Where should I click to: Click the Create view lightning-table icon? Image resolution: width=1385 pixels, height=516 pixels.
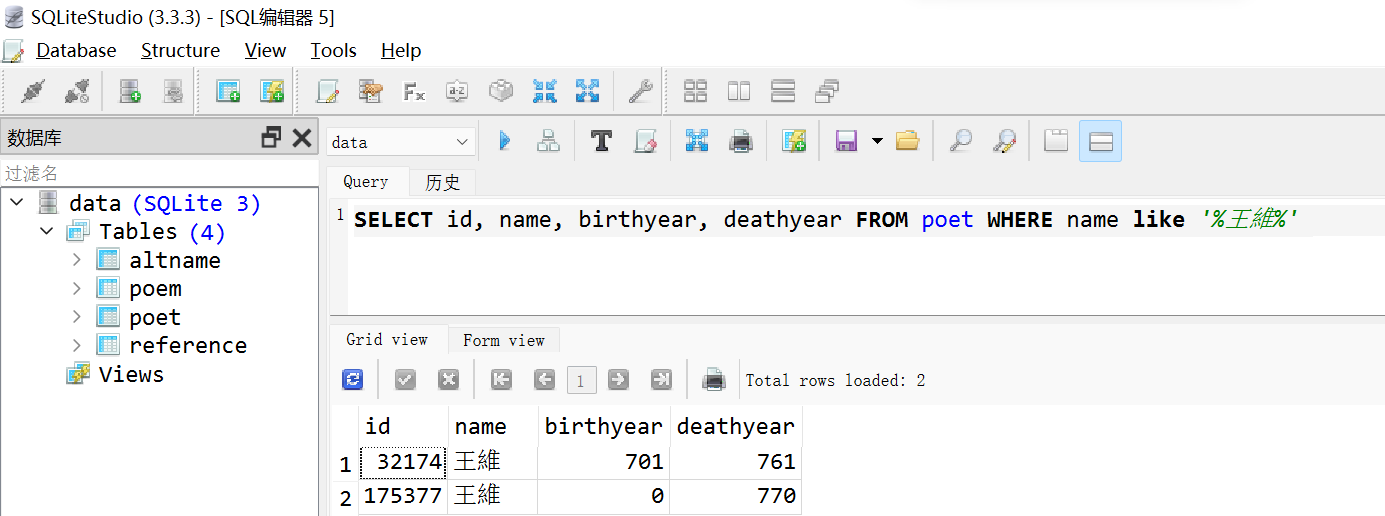272,92
